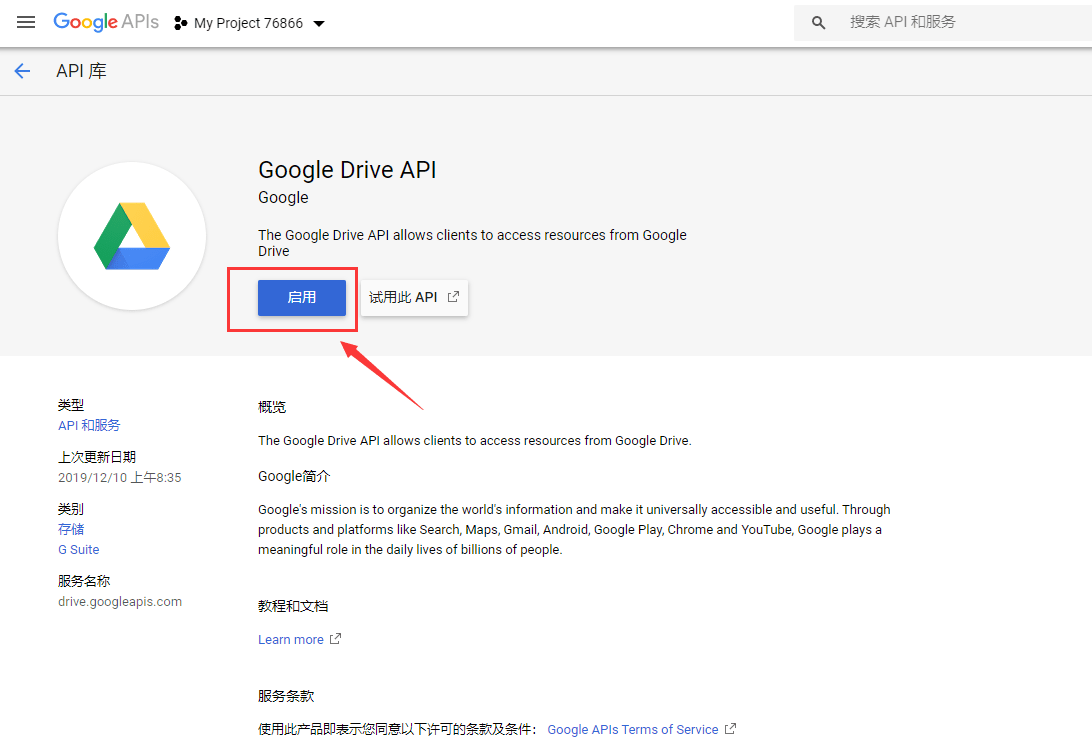The image size is (1092, 745).
Task: Click the Google Drive API title
Action: pos(347,170)
